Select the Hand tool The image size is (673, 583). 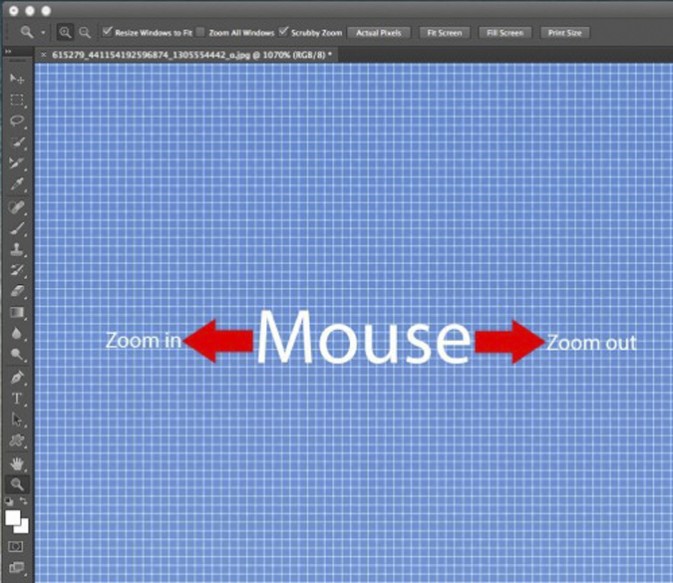click(17, 463)
